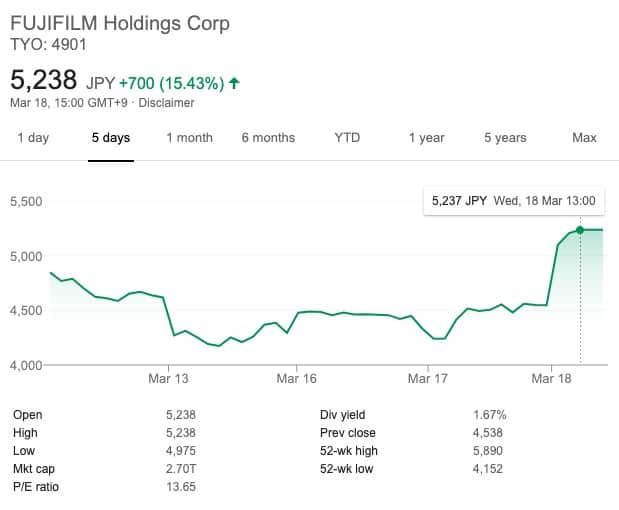
Task: Switch to the 5 days tab
Action: [110, 138]
